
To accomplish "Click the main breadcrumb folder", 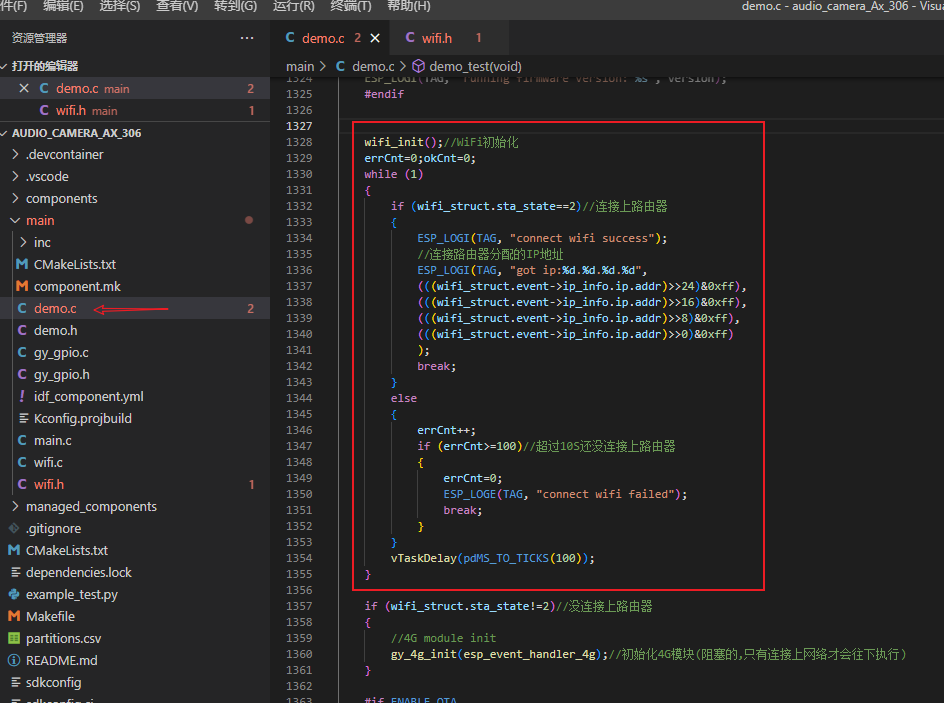I will (300, 66).
